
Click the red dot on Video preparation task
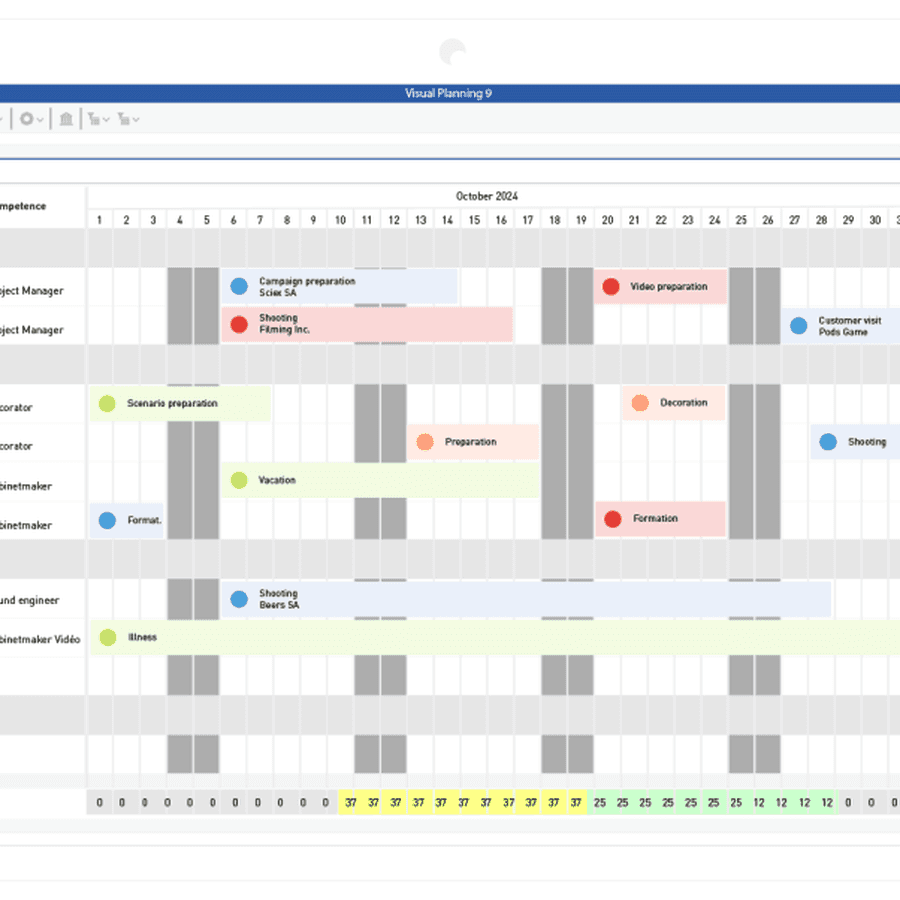coord(611,287)
